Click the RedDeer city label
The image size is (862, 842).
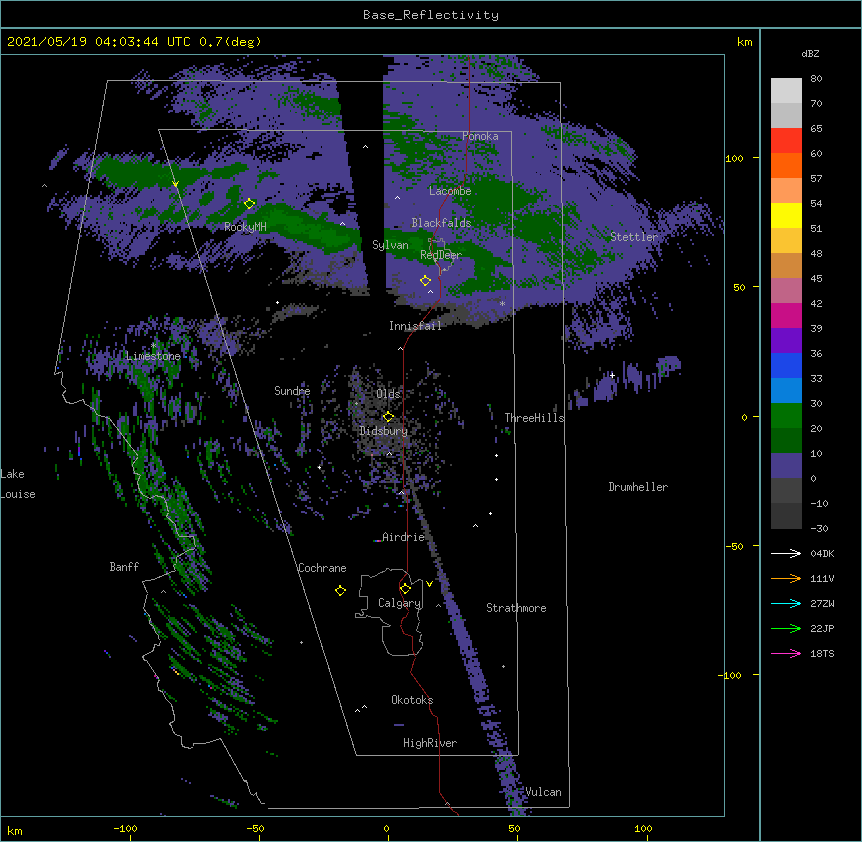point(441,255)
